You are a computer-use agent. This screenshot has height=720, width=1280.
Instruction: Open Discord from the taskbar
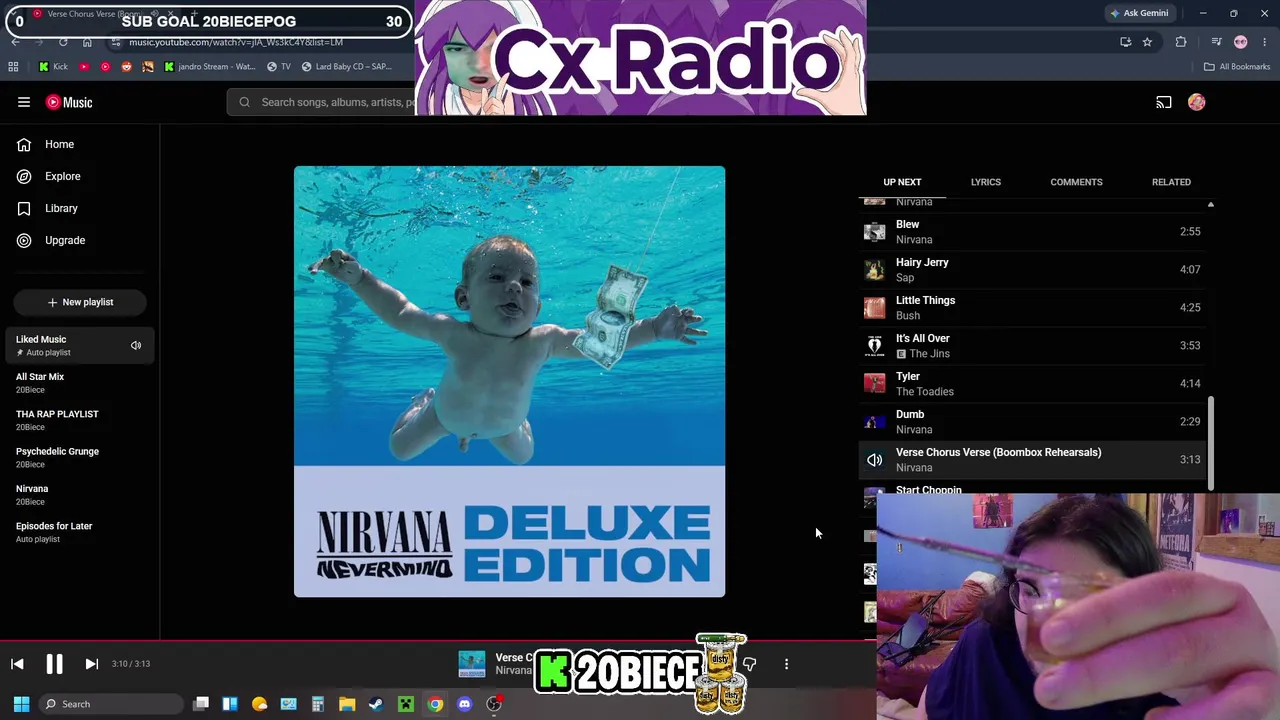click(464, 704)
